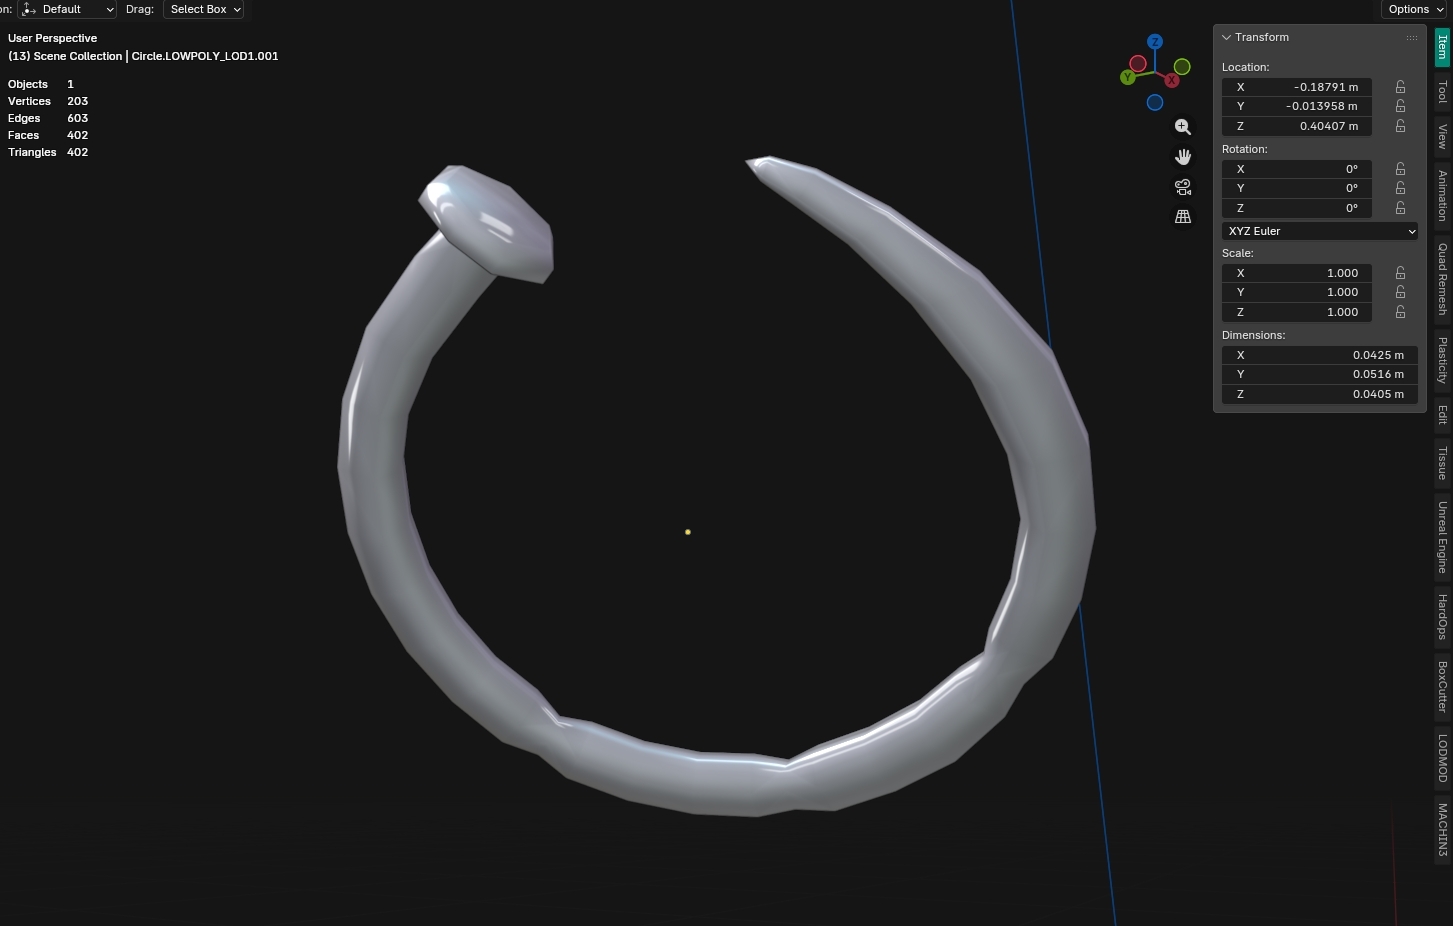The image size is (1453, 926).
Task: Open the Tool sidebar tab
Action: pos(1442,92)
